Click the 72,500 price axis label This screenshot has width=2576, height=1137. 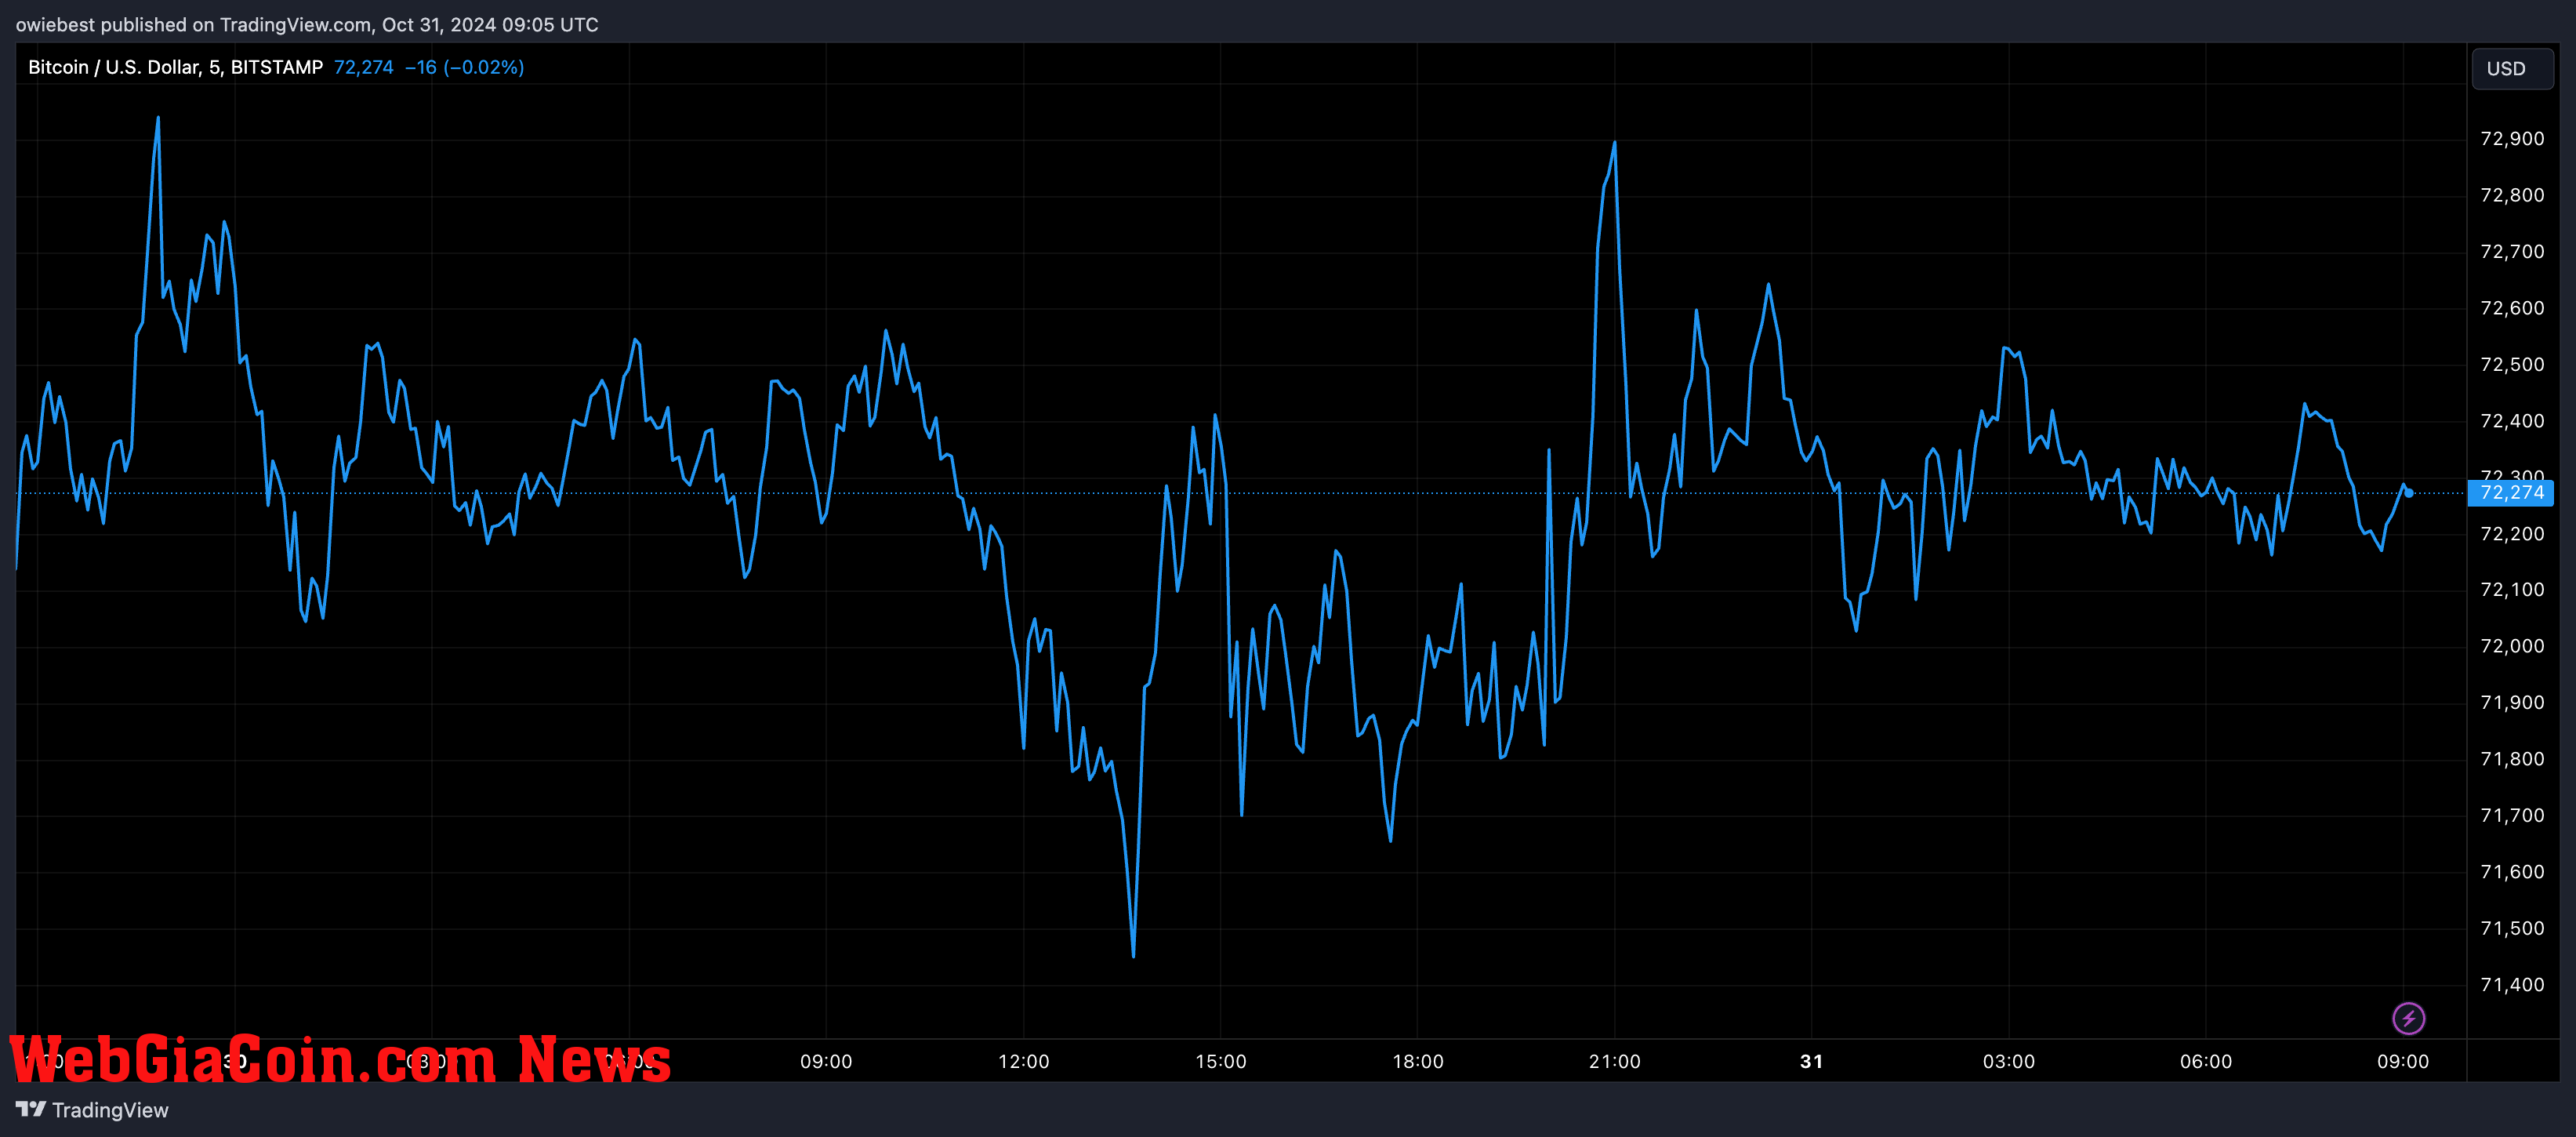coord(2512,365)
